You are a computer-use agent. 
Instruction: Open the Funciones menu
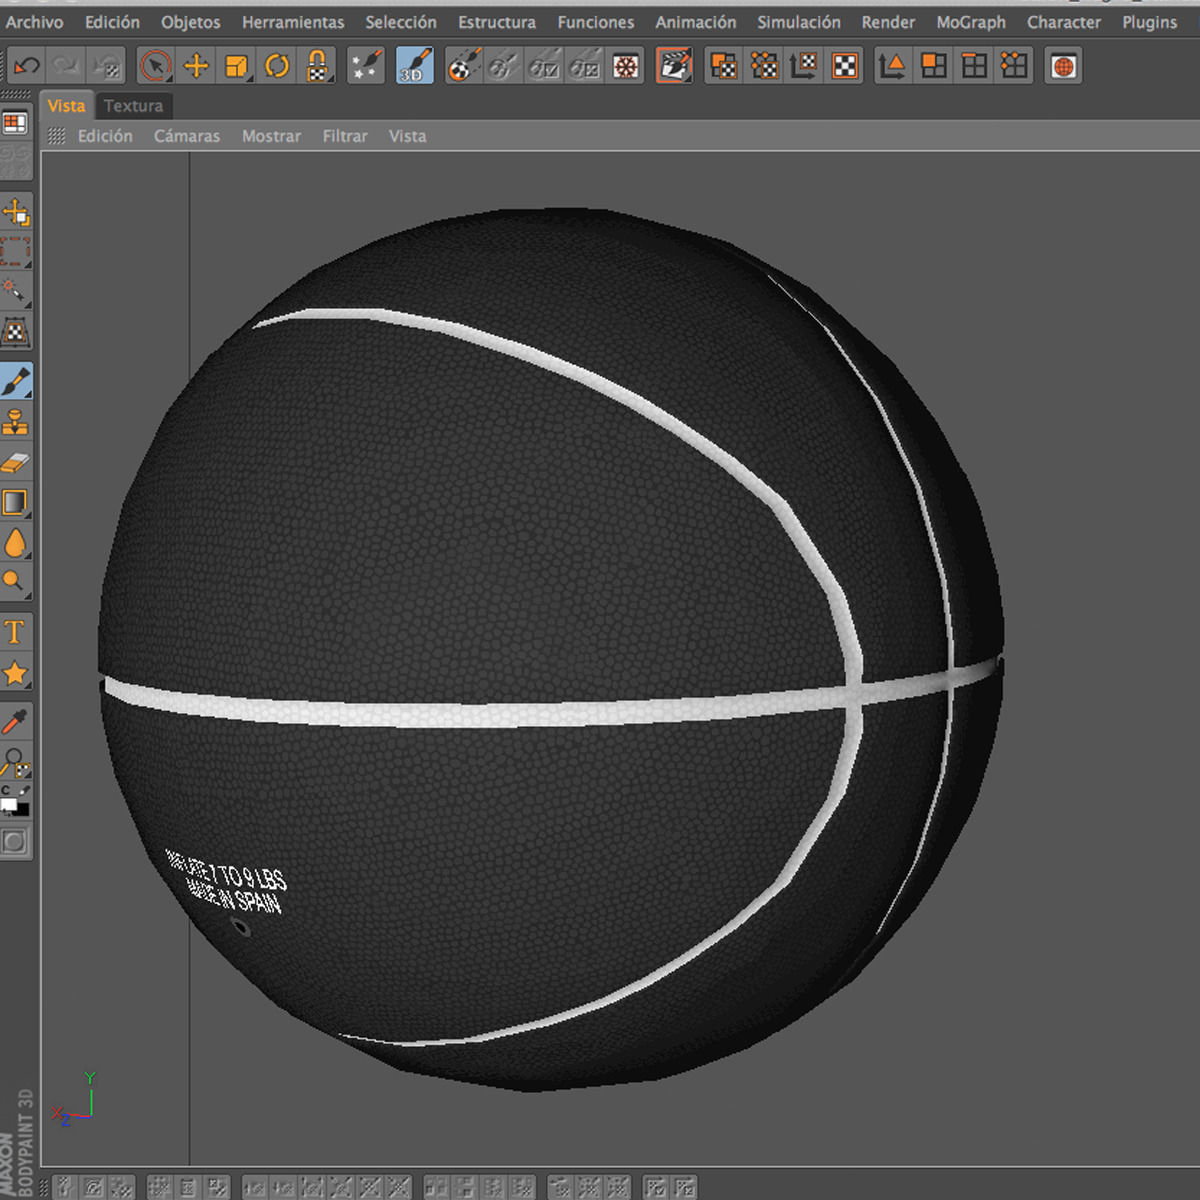point(595,22)
